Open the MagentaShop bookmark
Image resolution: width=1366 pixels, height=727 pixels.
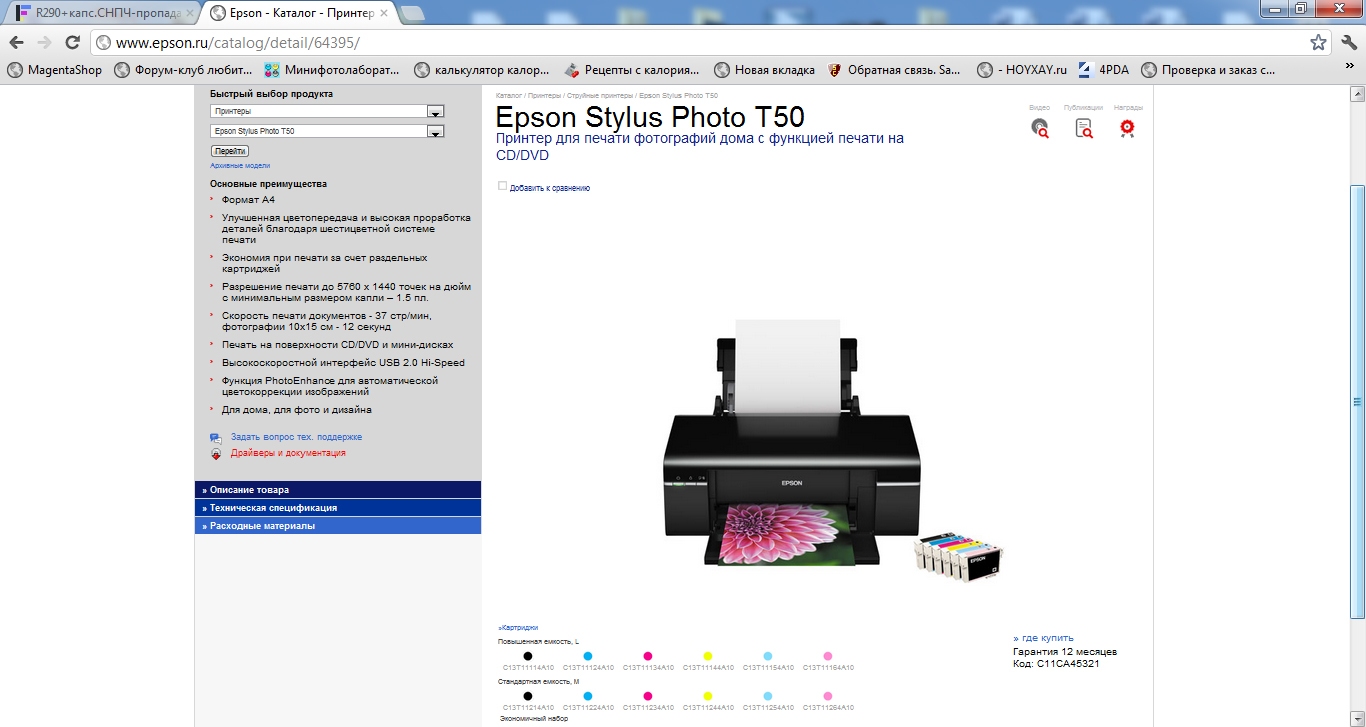pyautogui.click(x=54, y=70)
